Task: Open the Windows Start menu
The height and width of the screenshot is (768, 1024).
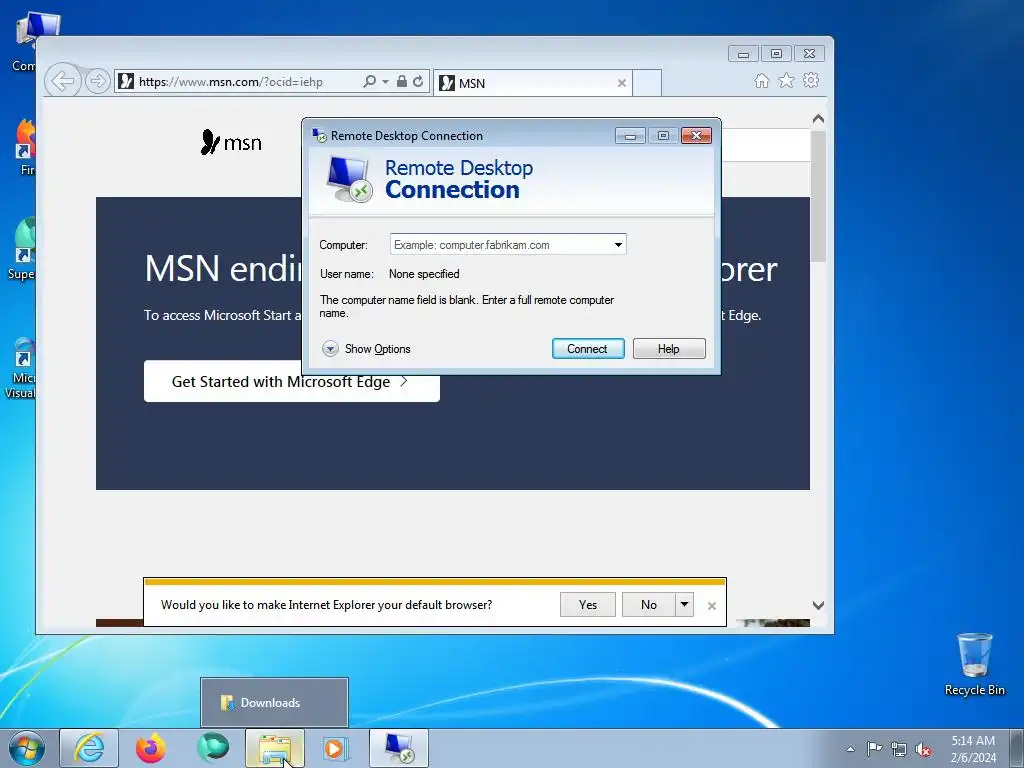Action: [27, 748]
